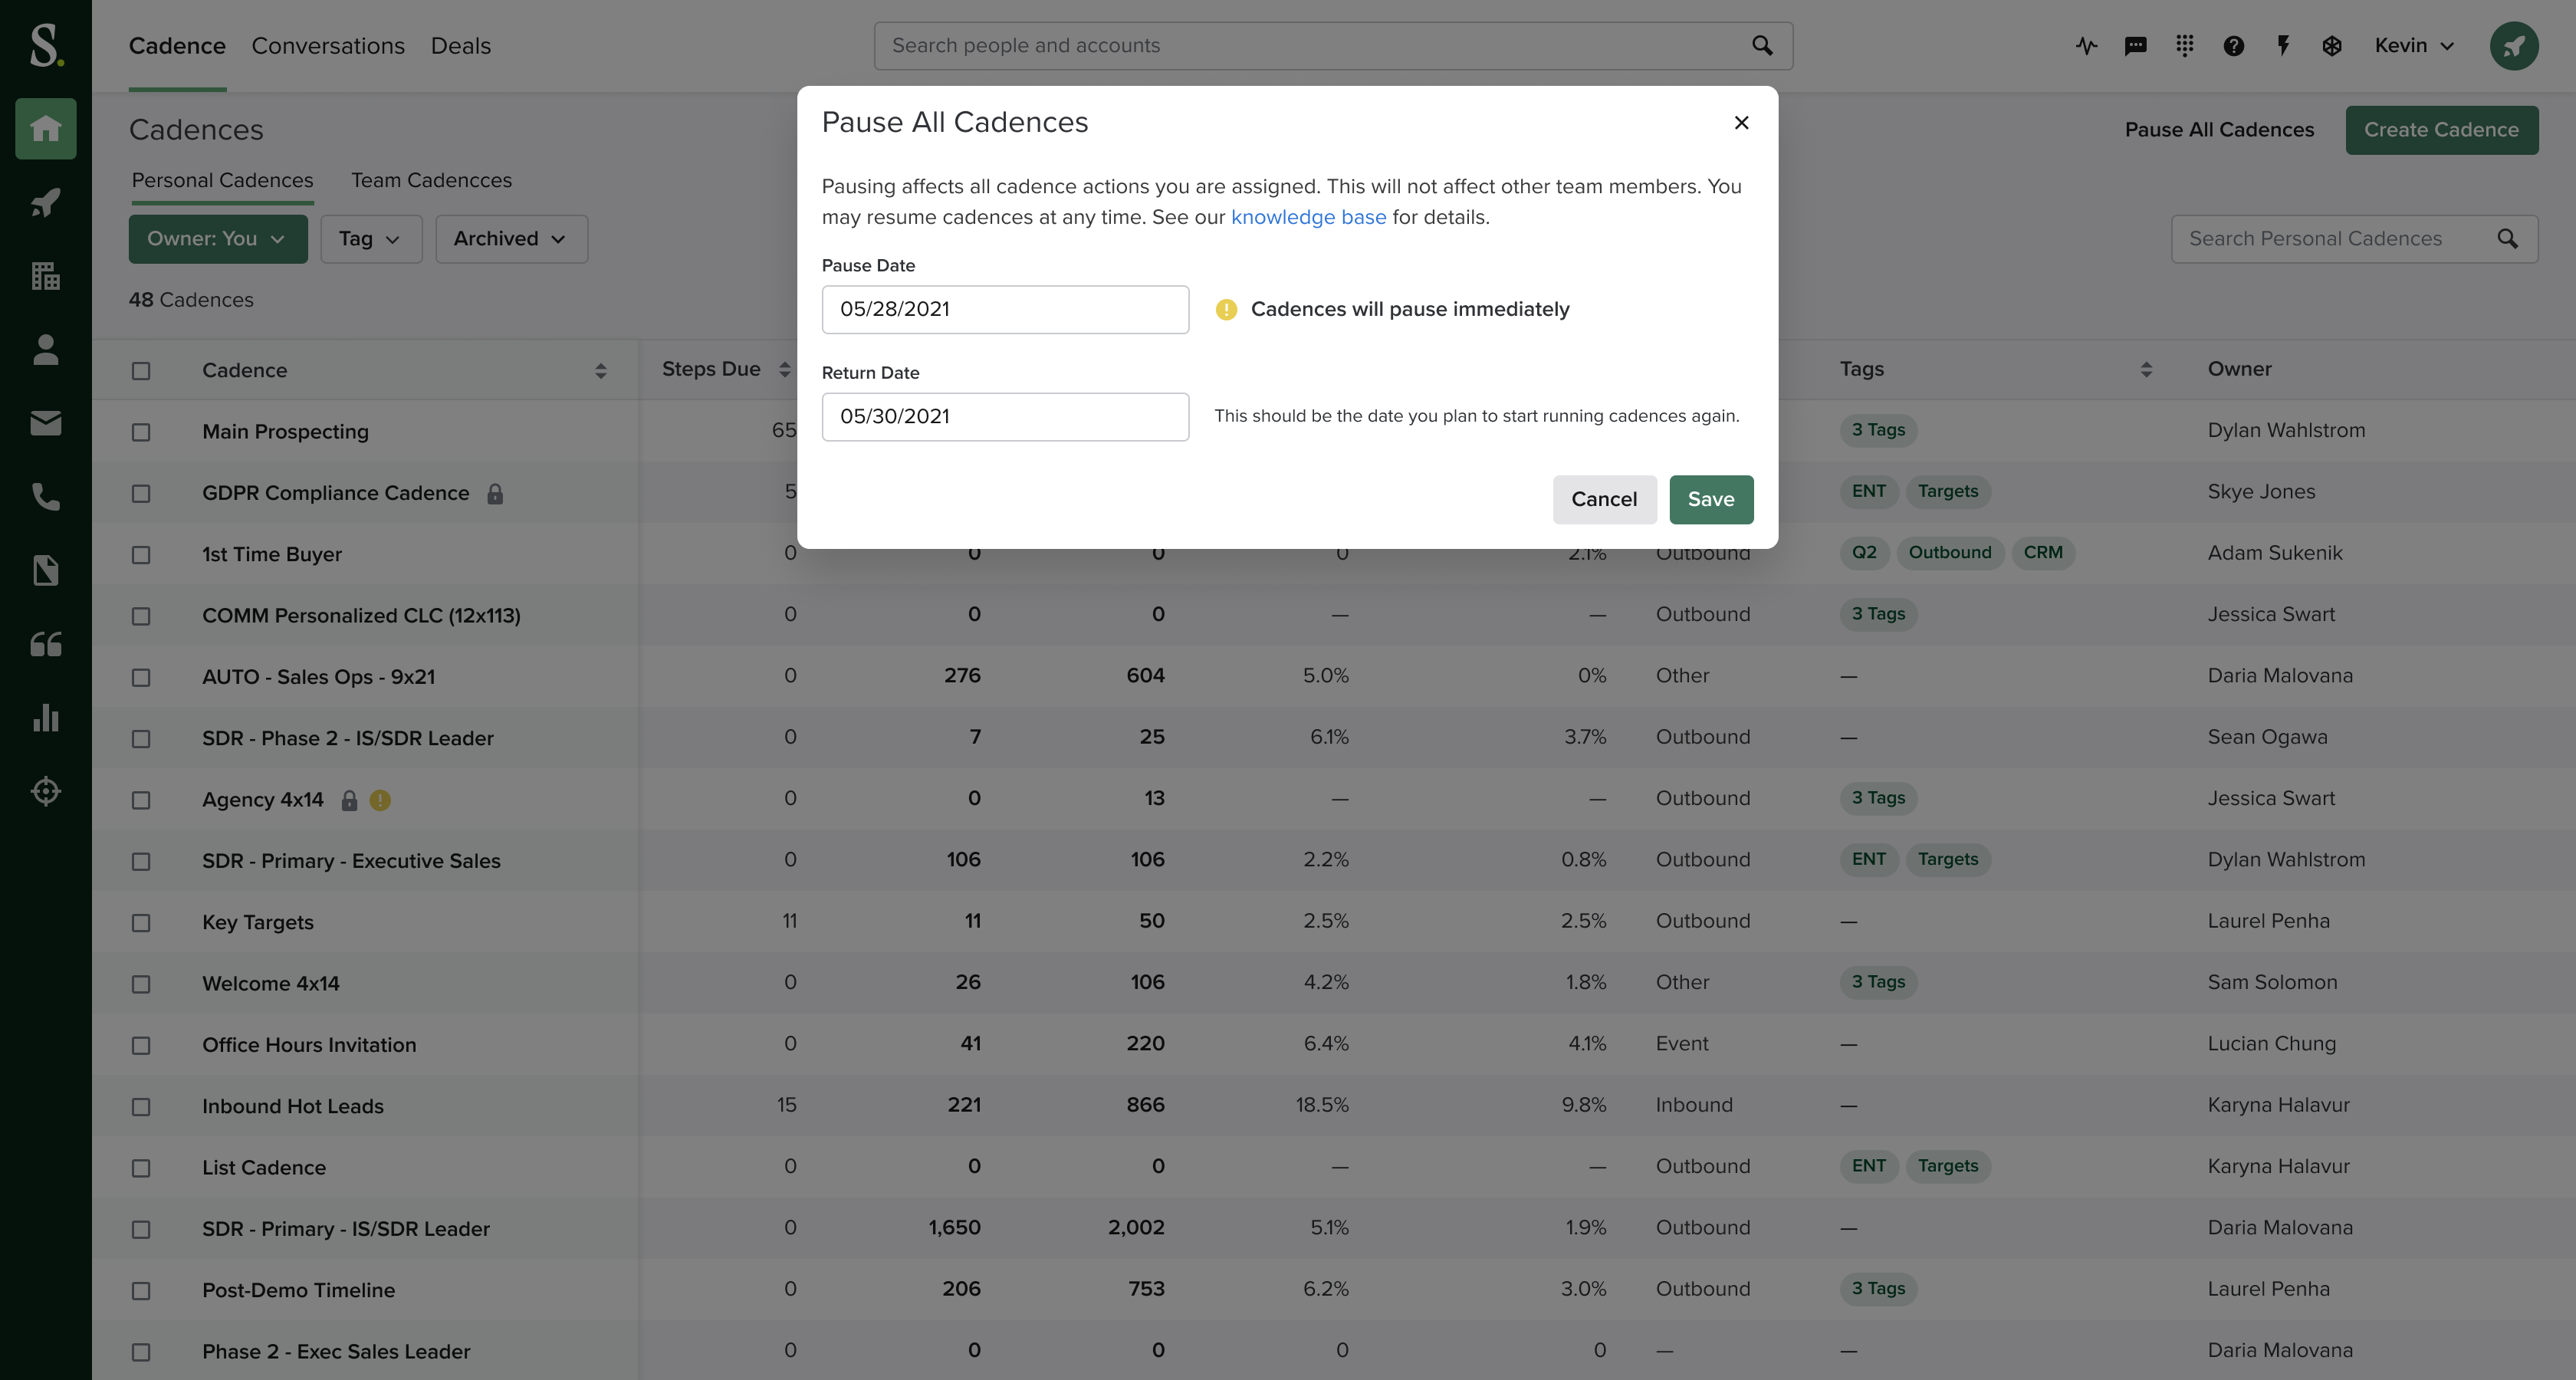Open the Phone calls icon in sidebar
Viewport: 2576px width, 1380px height.
coord(45,497)
